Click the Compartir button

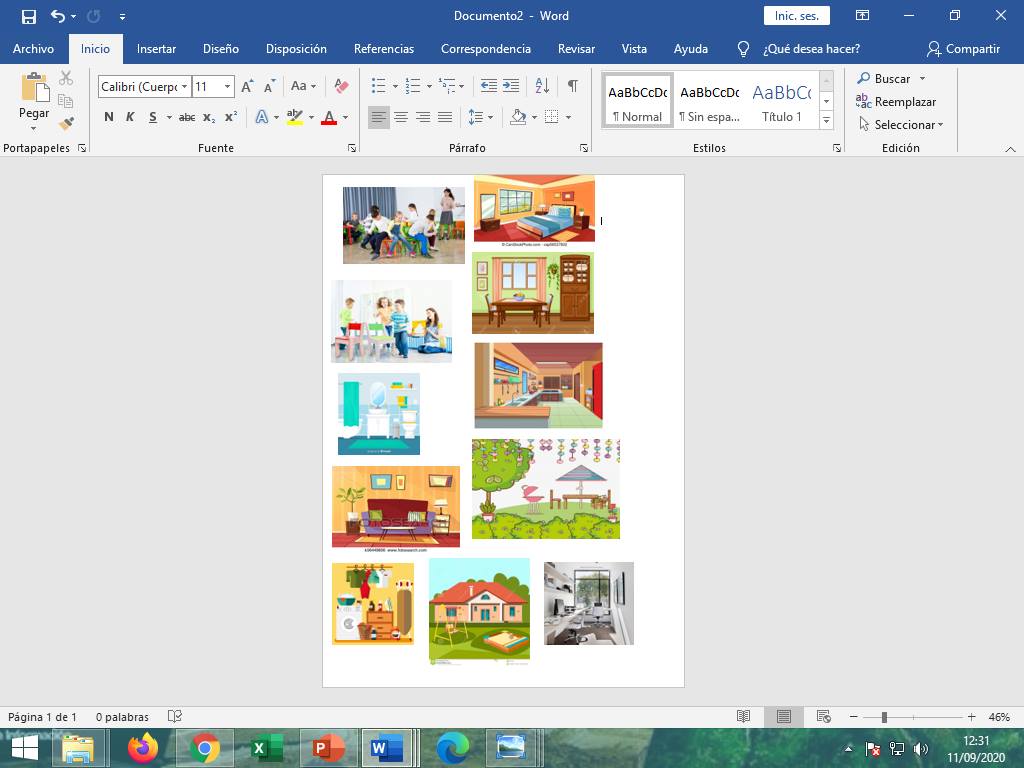click(963, 48)
